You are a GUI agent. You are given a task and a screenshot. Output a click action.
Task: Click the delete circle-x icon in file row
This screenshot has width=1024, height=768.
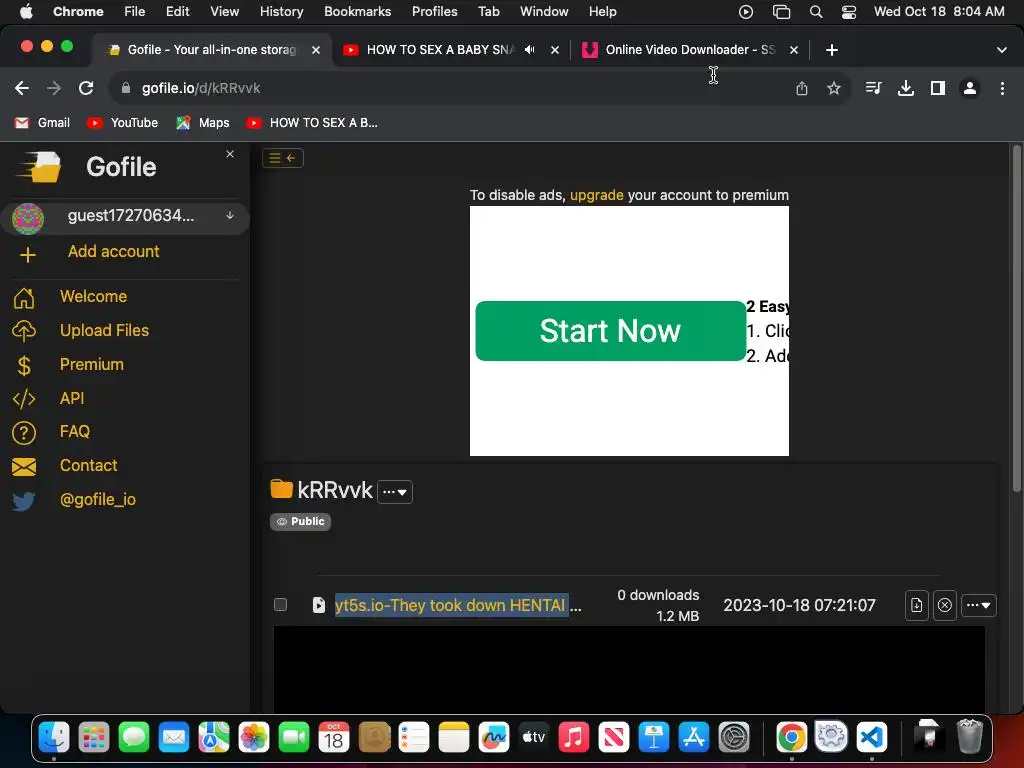(945, 605)
